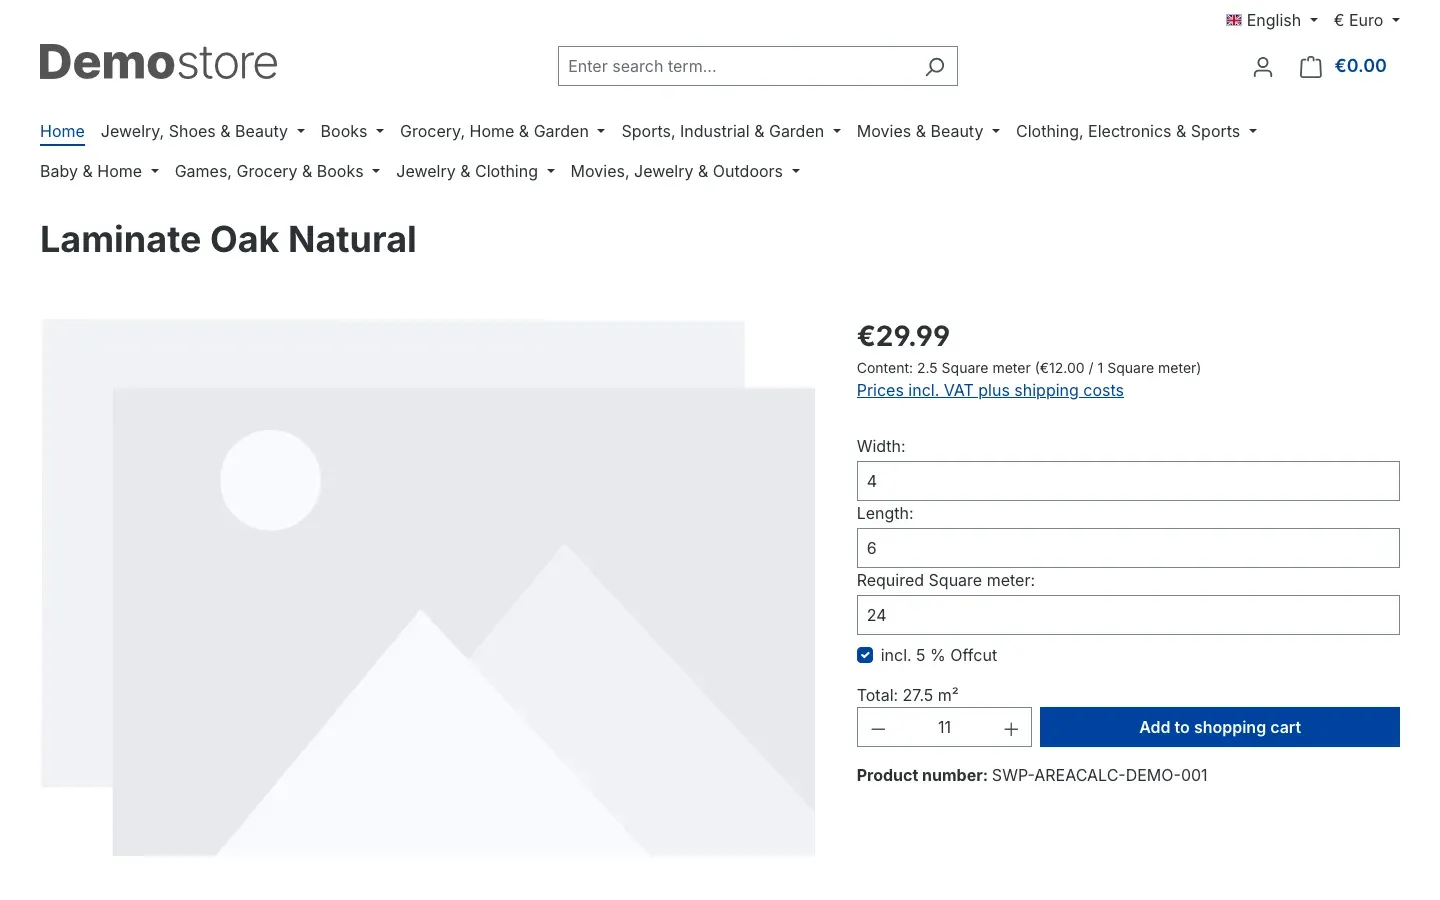
Task: Click the Width input field
Action: [x=1128, y=481]
